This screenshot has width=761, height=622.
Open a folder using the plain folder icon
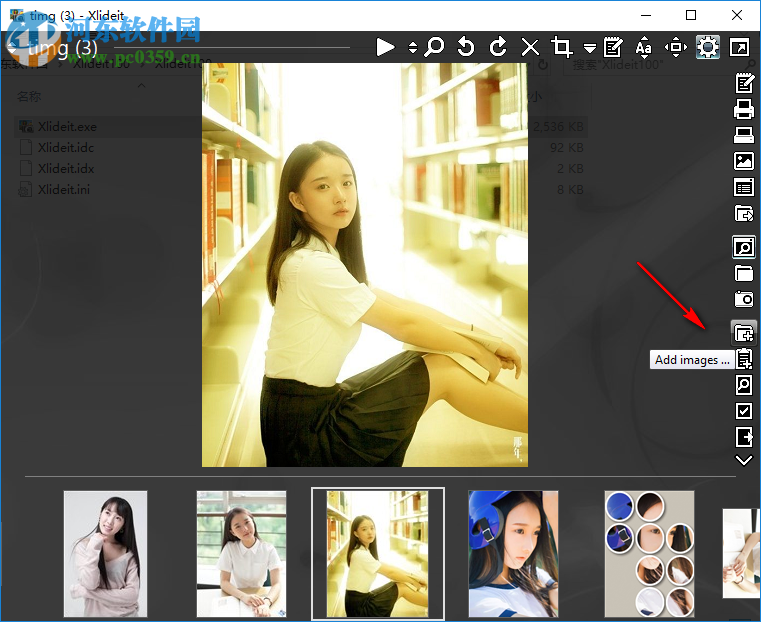(744, 273)
